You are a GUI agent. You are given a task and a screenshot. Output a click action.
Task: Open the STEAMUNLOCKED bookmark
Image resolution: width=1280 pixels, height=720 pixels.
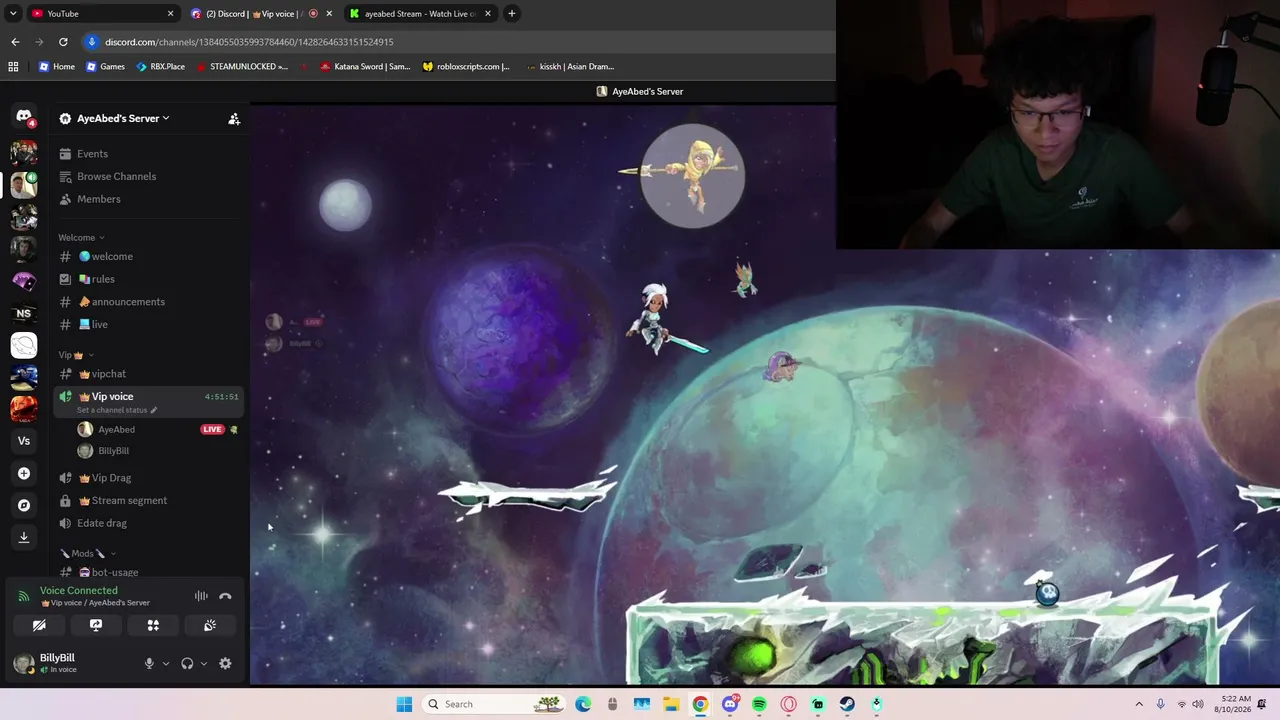tap(242, 66)
